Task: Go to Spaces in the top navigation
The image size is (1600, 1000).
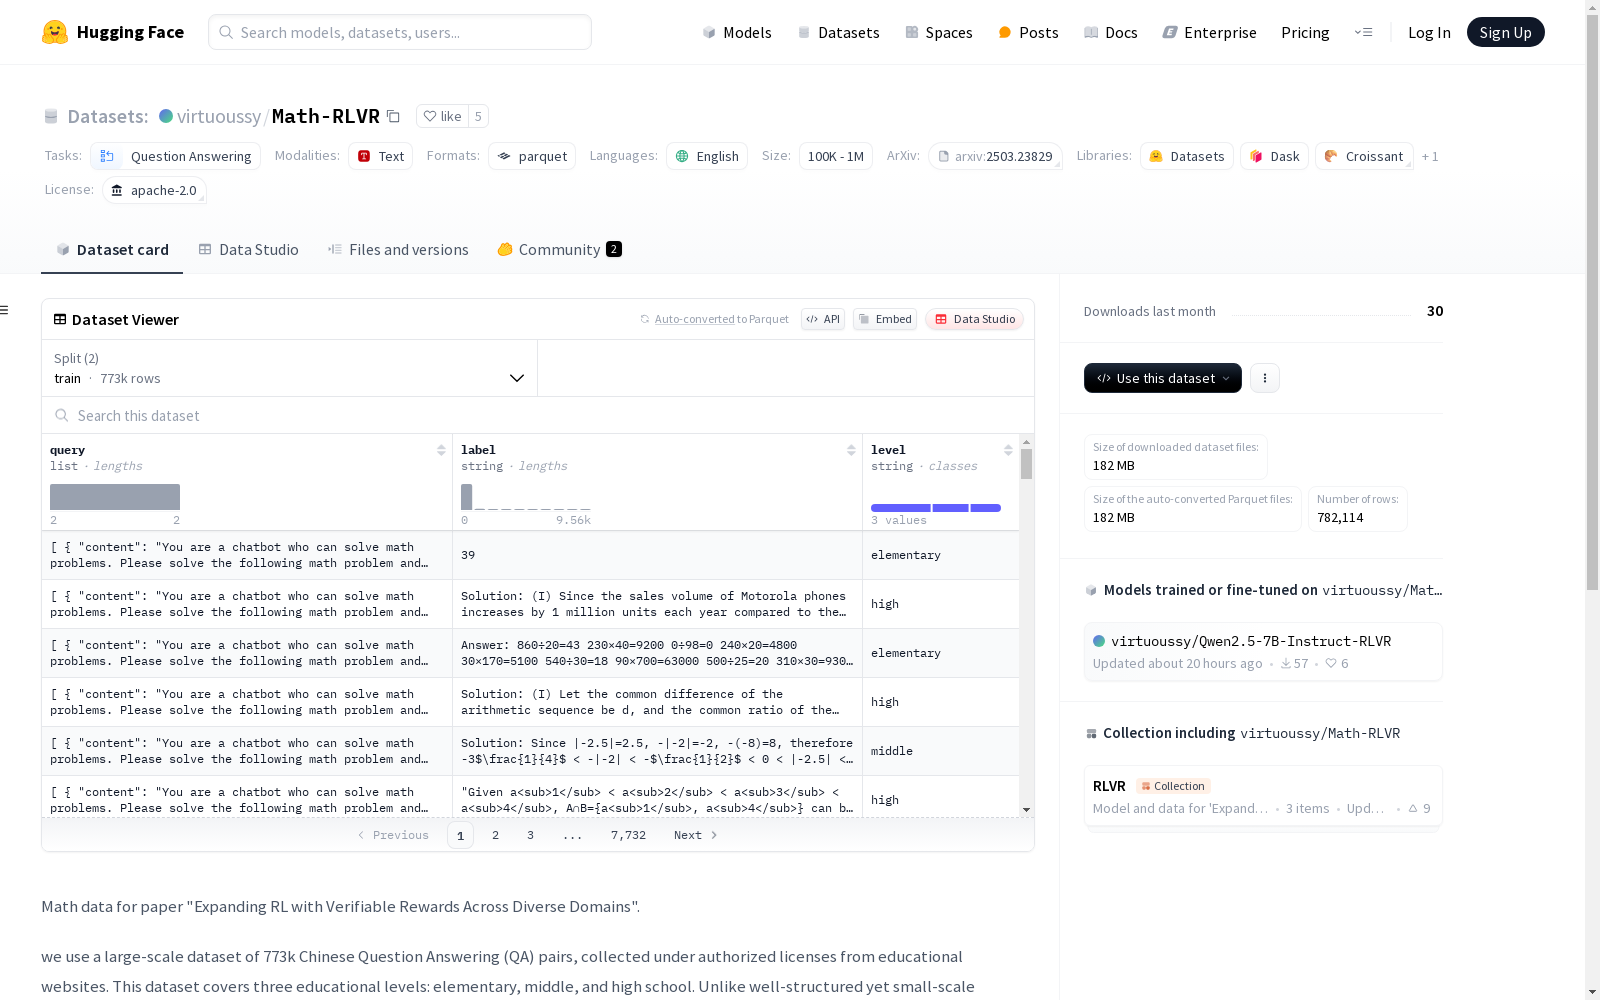Action: pos(939,32)
